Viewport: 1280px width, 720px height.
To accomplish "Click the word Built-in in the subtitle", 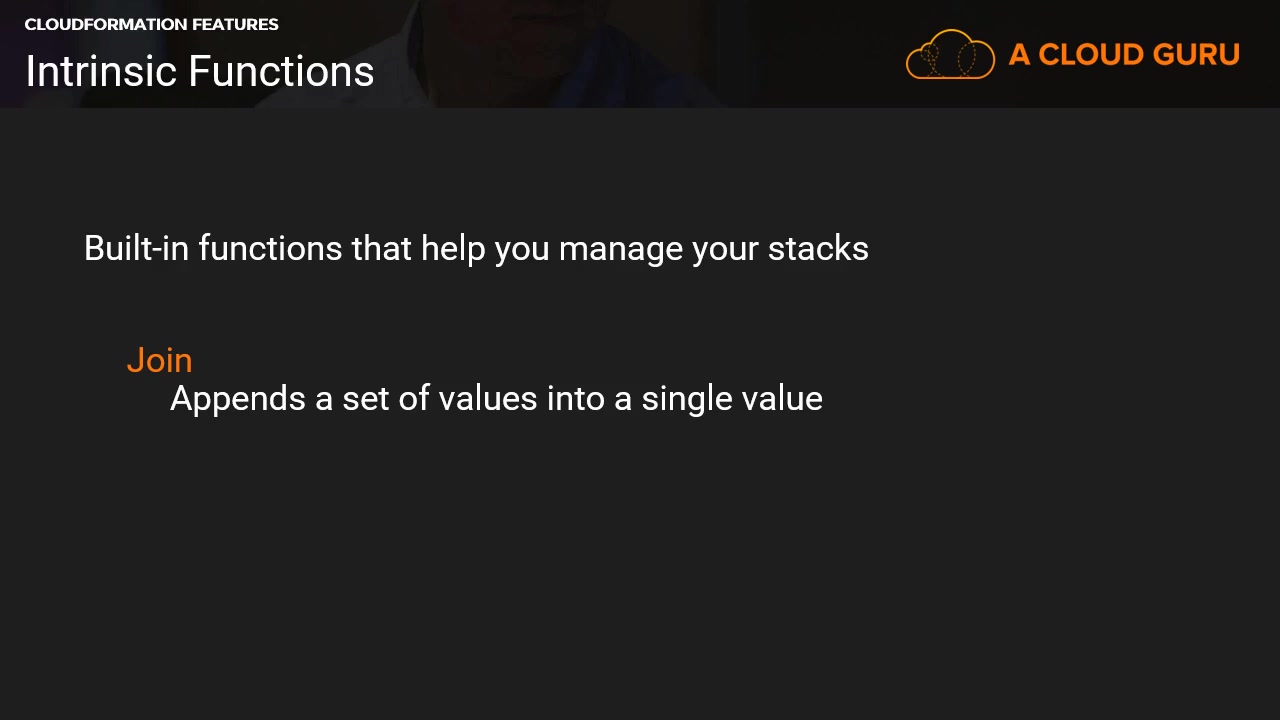I will pos(136,248).
